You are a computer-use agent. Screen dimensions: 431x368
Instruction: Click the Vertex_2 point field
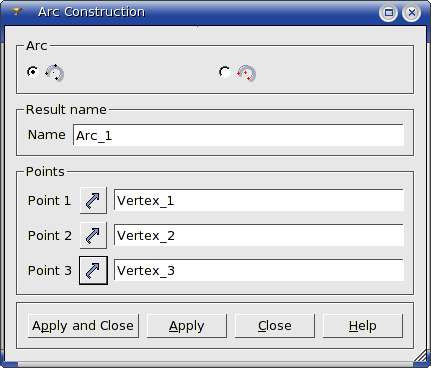click(259, 235)
